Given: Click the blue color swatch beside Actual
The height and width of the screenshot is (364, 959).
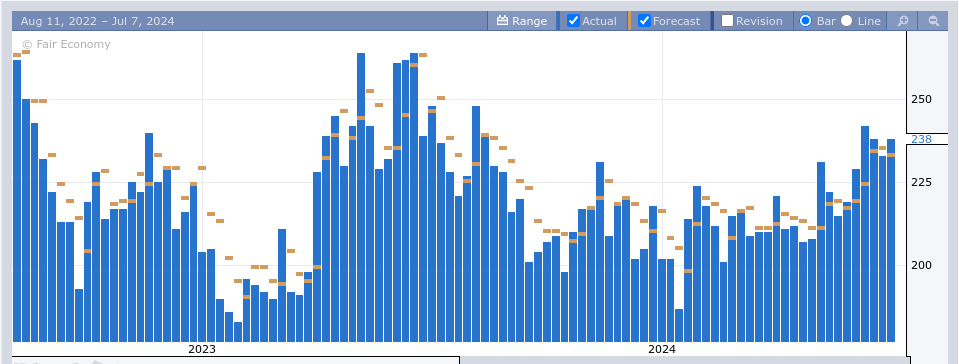Looking at the screenshot, I should pyautogui.click(x=558, y=21).
